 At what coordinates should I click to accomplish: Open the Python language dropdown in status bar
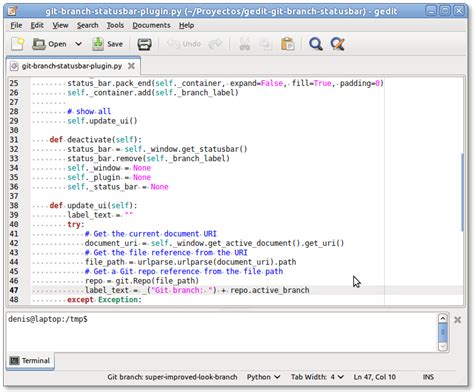[263, 377]
